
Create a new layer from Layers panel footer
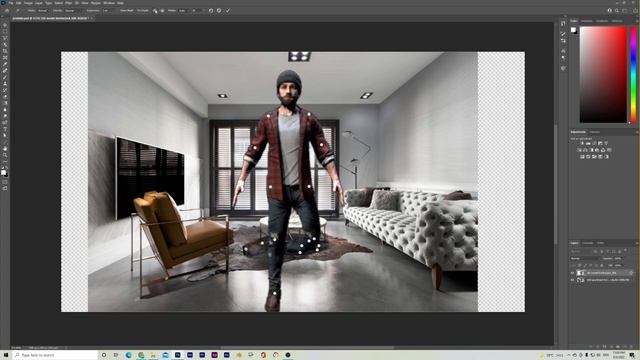[x=625, y=346]
